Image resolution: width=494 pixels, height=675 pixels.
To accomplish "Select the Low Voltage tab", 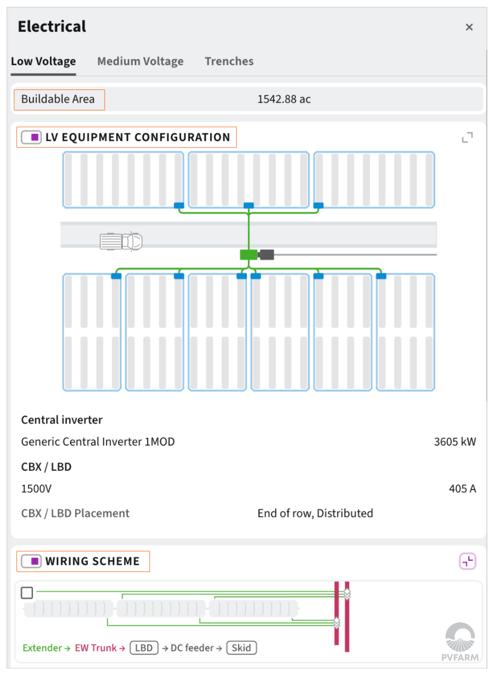I will click(x=43, y=61).
